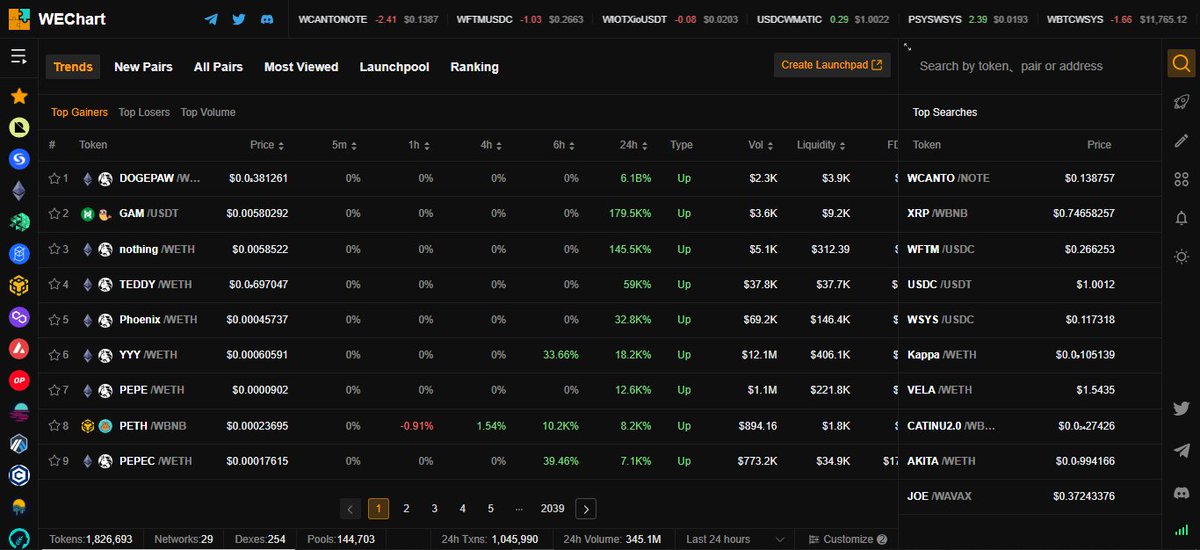
Task: Select the Syscoin blue S network icon
Action: coord(18,159)
